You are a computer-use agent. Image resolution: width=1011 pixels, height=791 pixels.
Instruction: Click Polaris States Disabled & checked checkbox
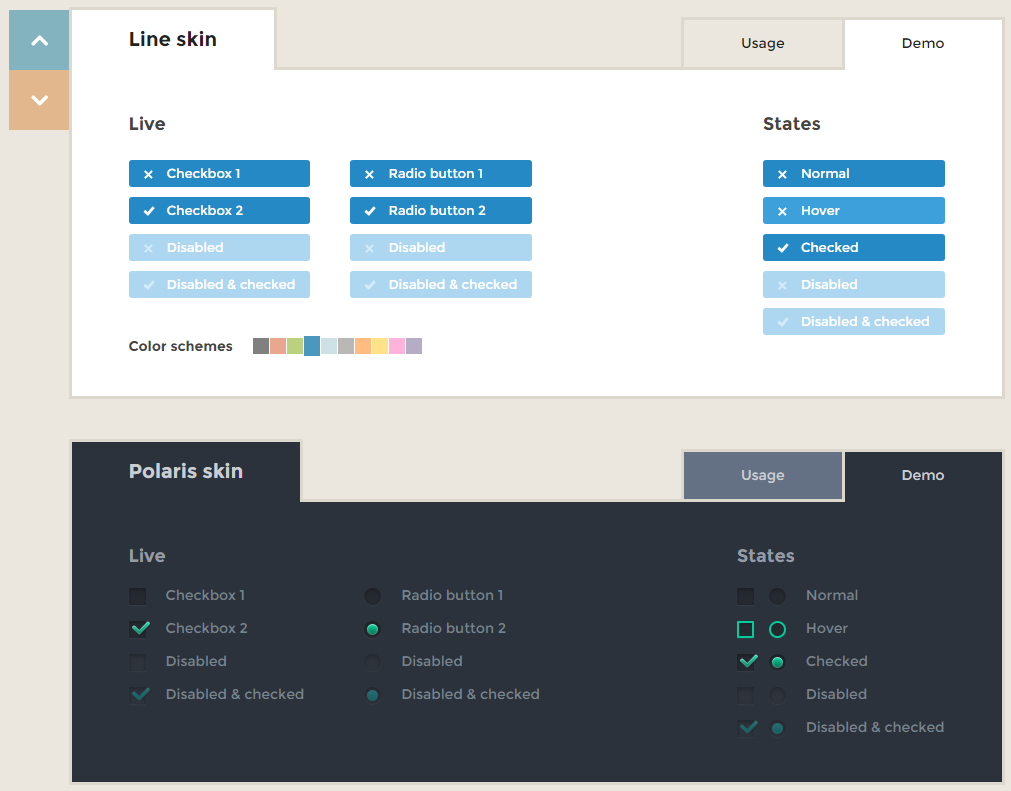(747, 727)
